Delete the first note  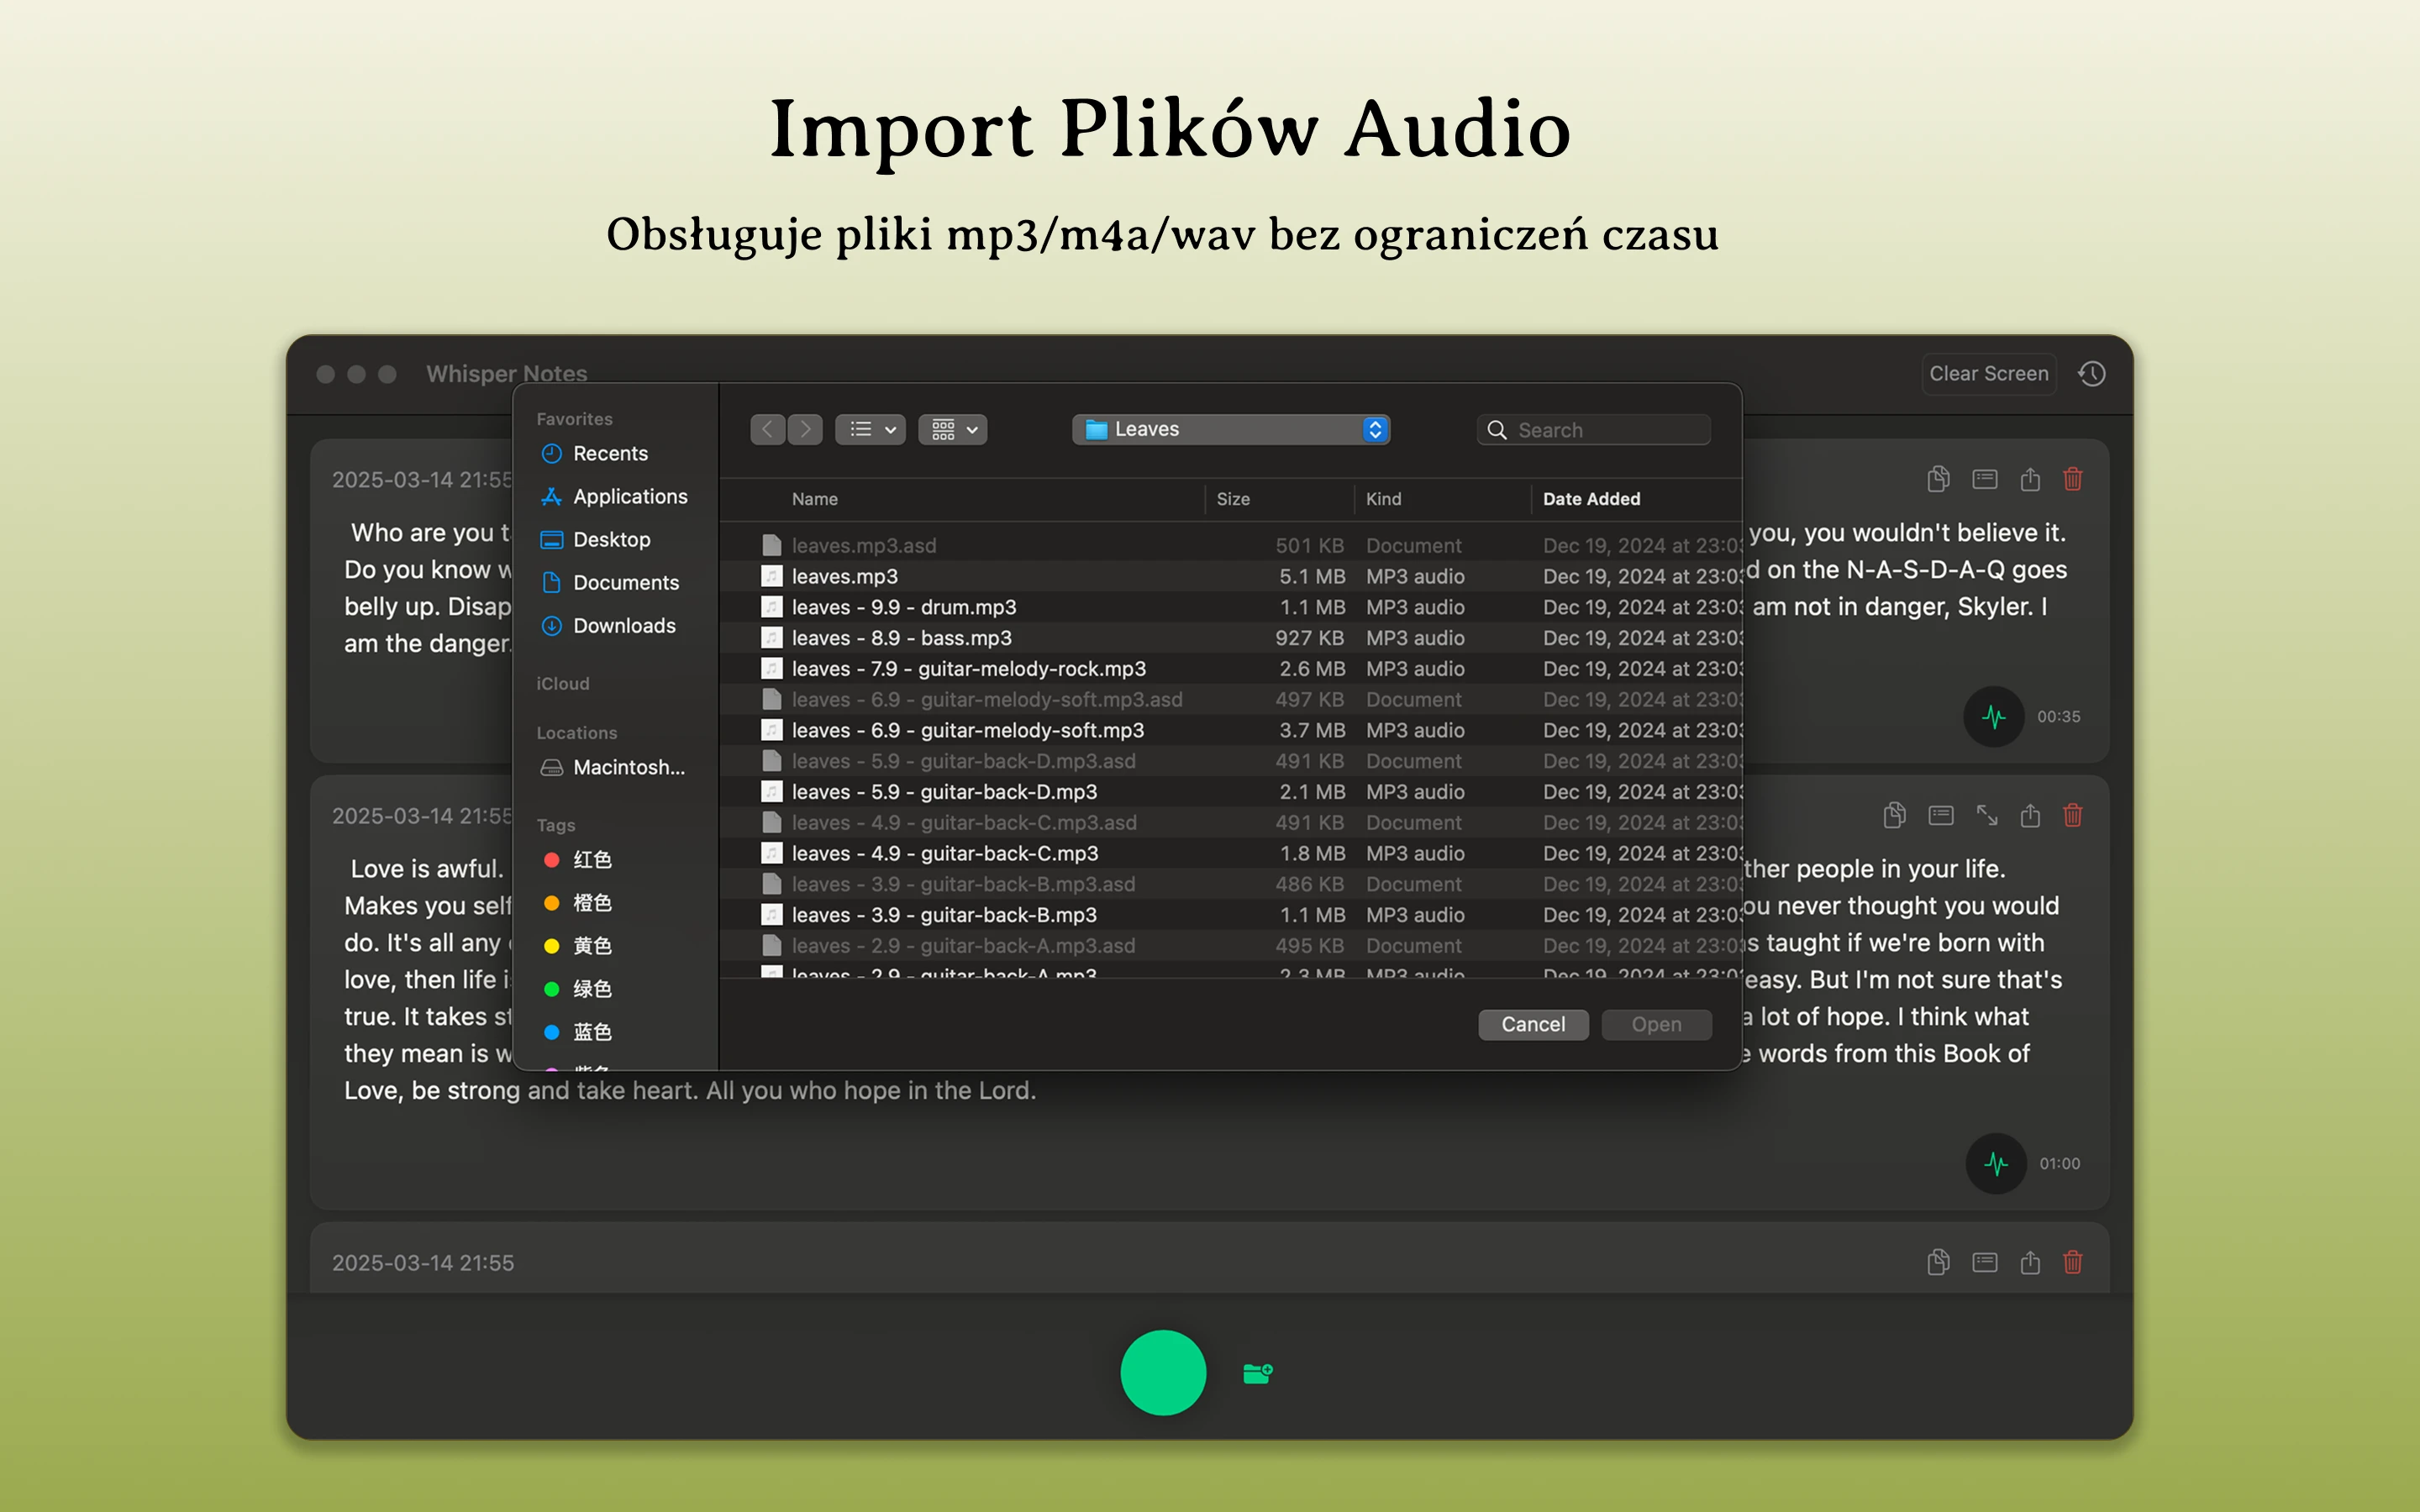click(x=2073, y=479)
